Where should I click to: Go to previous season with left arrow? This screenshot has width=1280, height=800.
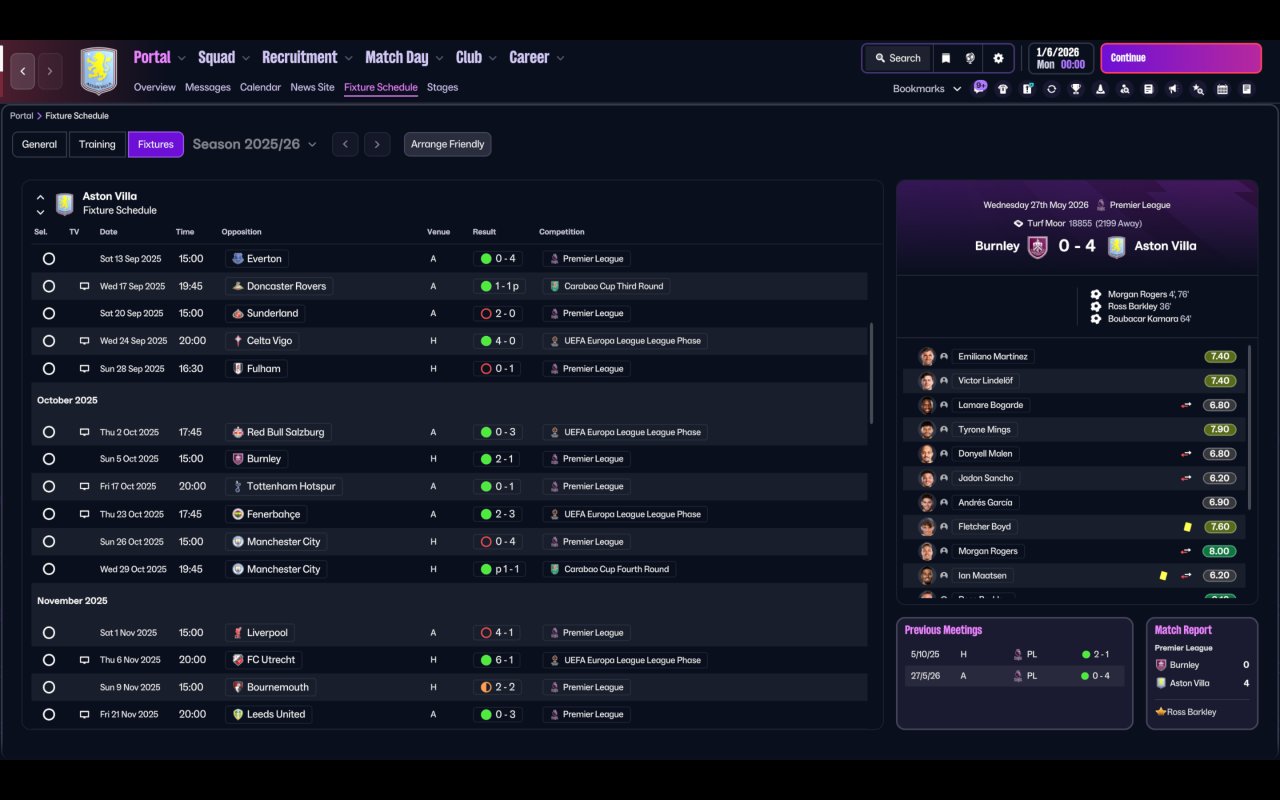click(345, 145)
